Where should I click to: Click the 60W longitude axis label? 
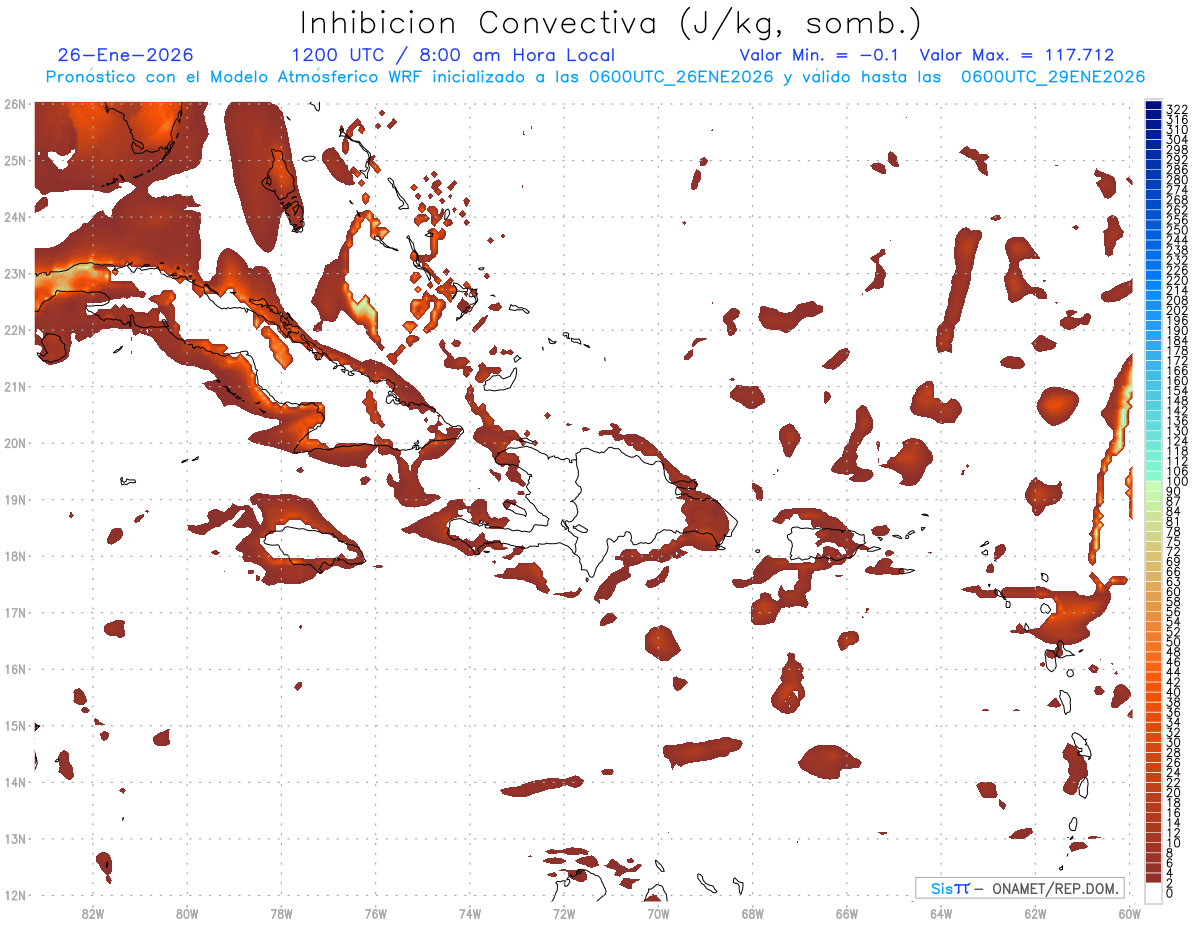coord(1130,913)
